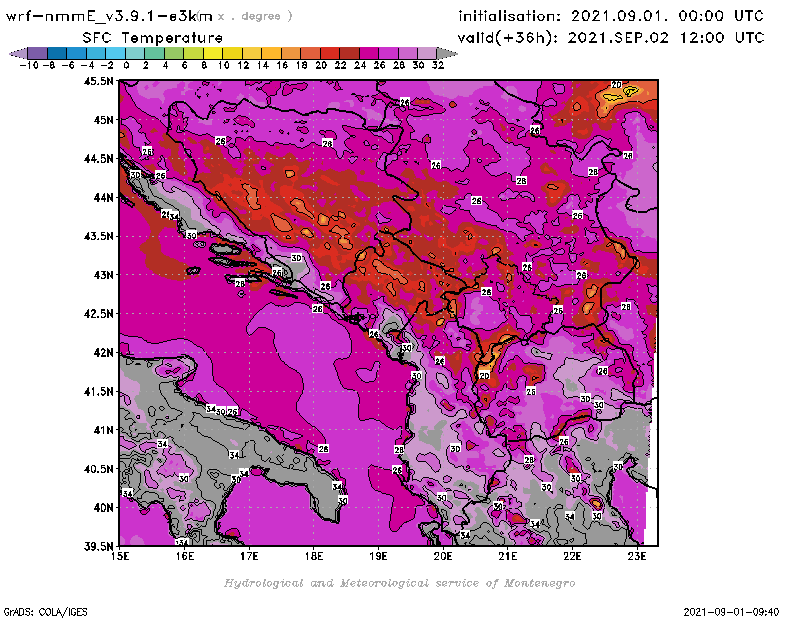The height and width of the screenshot is (618, 800).
Task: Click the 'wrf-nmmE_v3.9.1-e3km' model label
Action: pyautogui.click(x=109, y=16)
